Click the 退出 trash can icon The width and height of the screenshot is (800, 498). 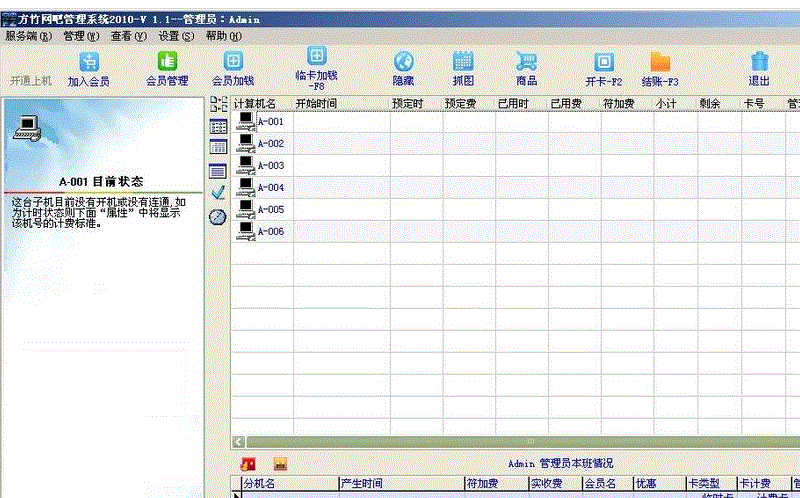coord(759,62)
